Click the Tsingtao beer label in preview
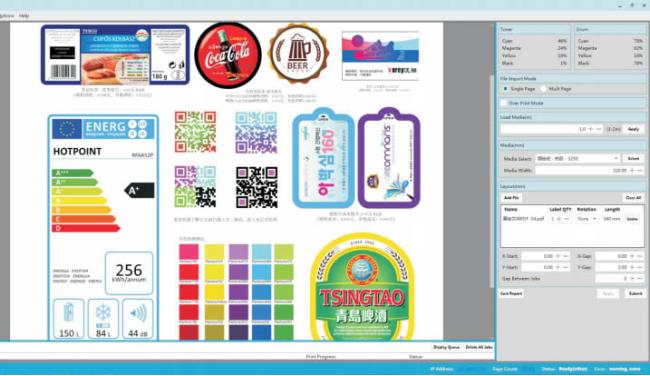Screen dimensions: 650x376 [362, 287]
